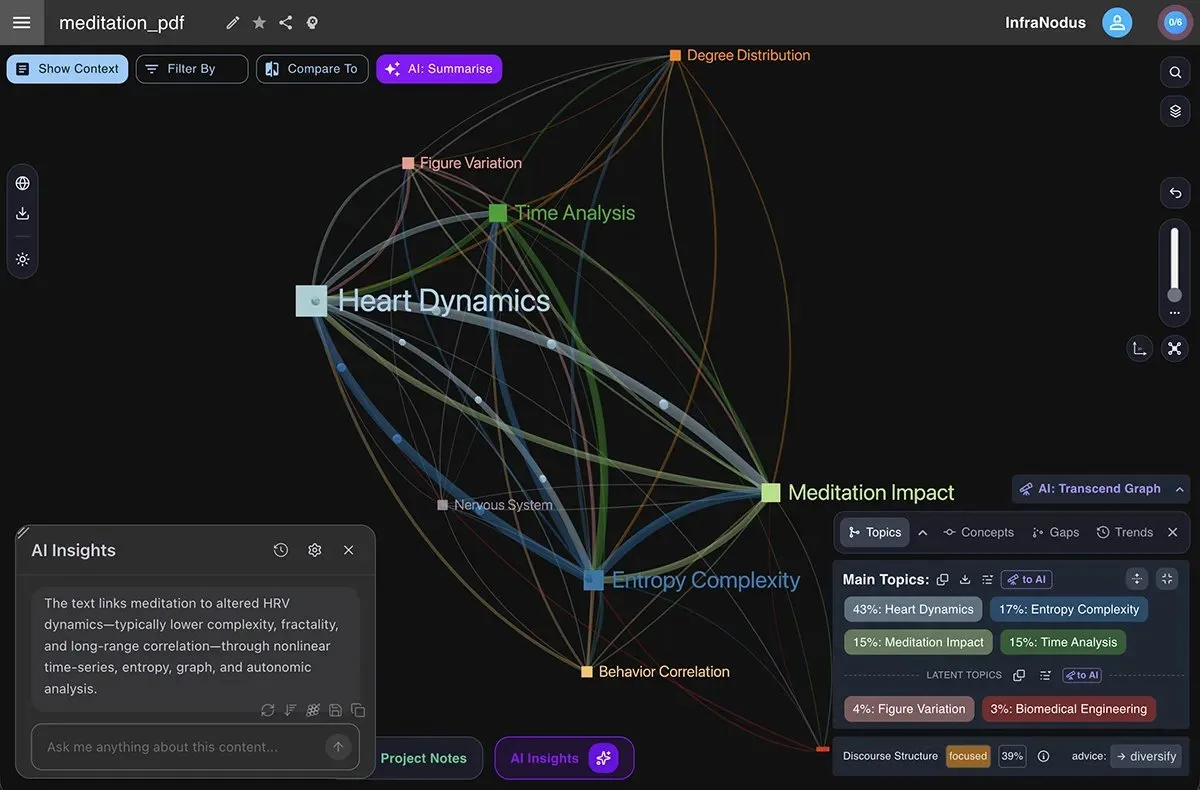Copy the AI insight response

(358, 710)
